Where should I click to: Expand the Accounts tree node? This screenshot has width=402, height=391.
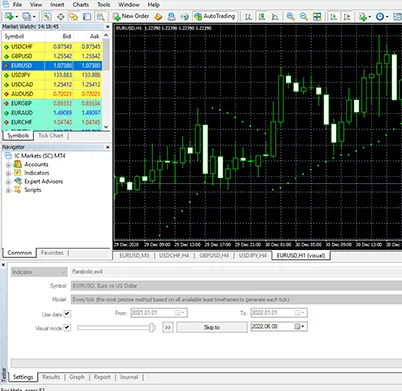coord(8,165)
